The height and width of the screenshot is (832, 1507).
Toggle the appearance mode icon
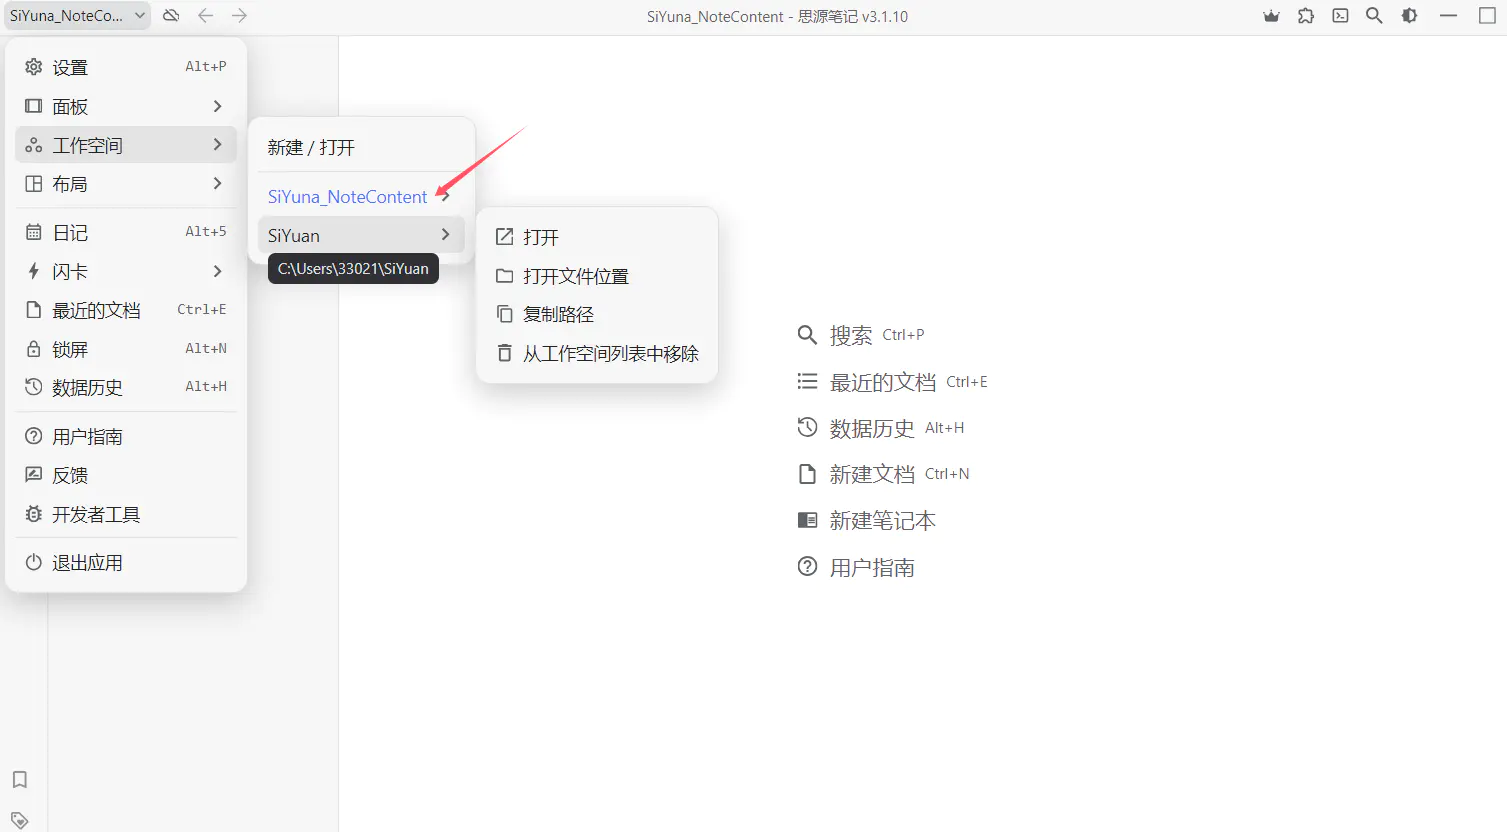pyautogui.click(x=1409, y=16)
